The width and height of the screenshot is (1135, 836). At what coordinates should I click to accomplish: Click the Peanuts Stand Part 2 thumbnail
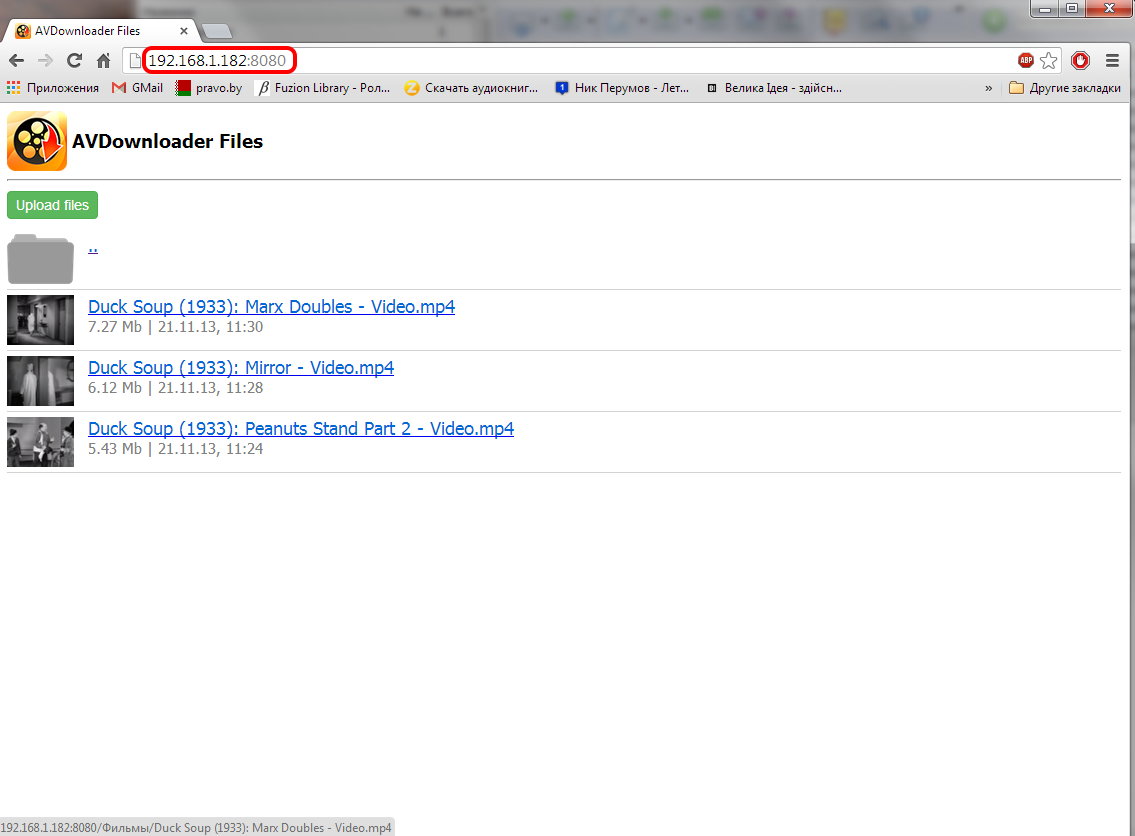pos(41,442)
